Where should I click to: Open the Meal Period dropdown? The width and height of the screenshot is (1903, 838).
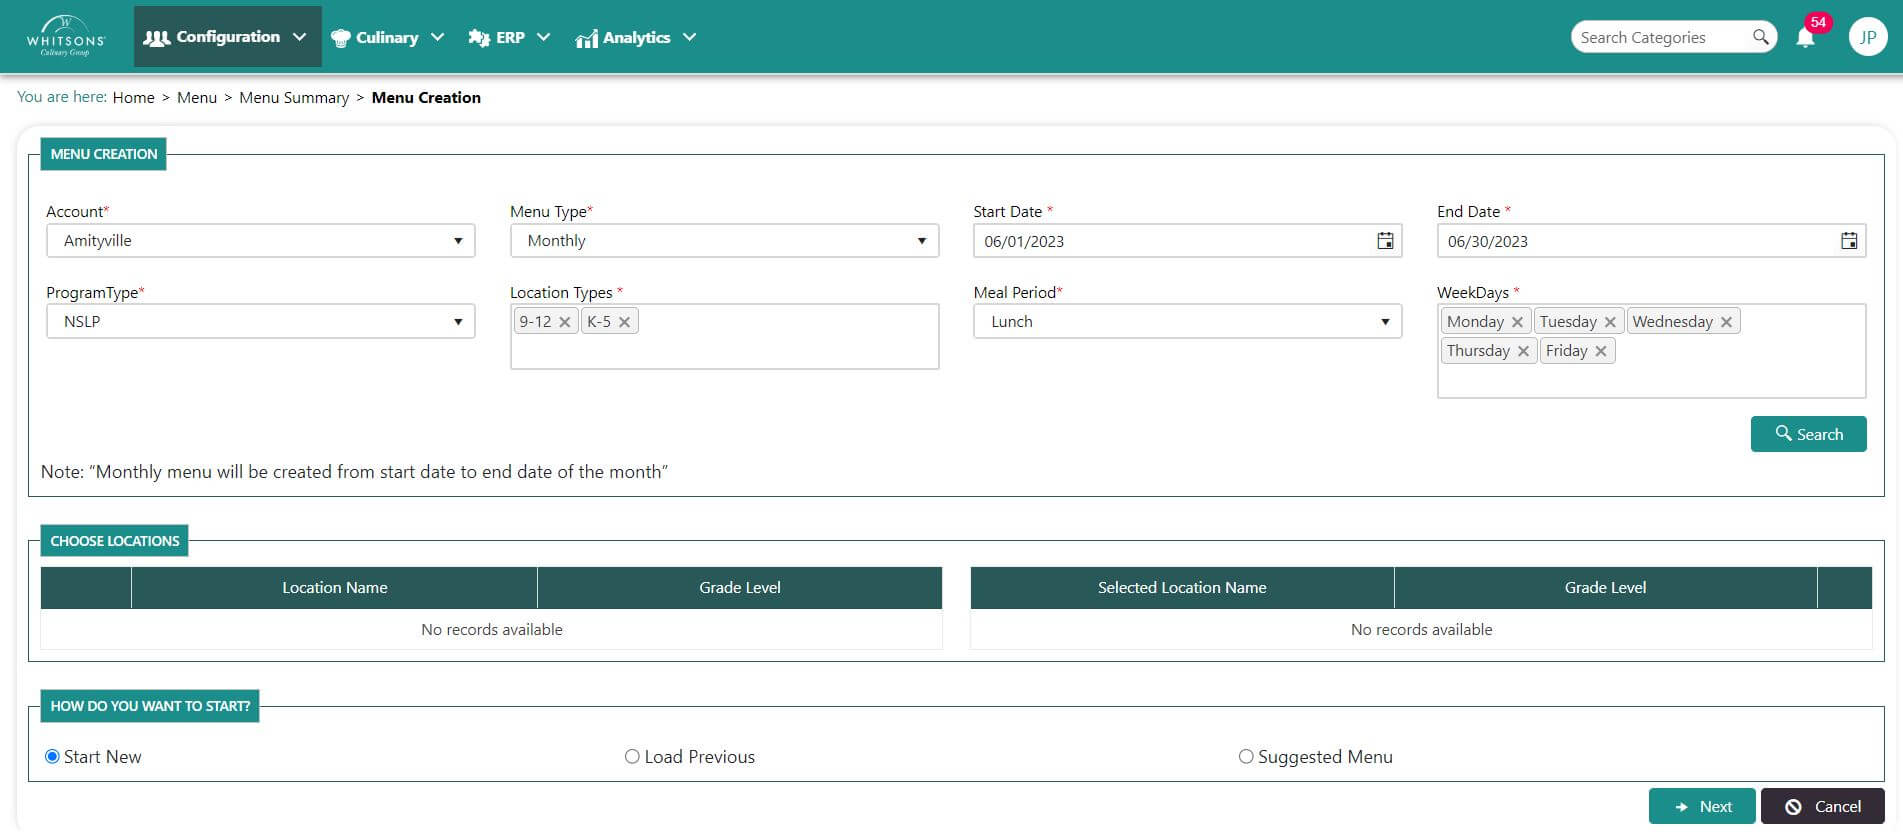point(1187,322)
